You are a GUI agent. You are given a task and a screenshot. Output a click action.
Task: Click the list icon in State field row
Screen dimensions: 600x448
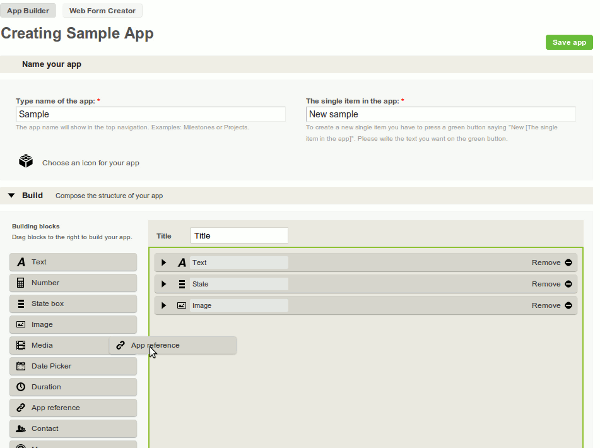point(182,284)
